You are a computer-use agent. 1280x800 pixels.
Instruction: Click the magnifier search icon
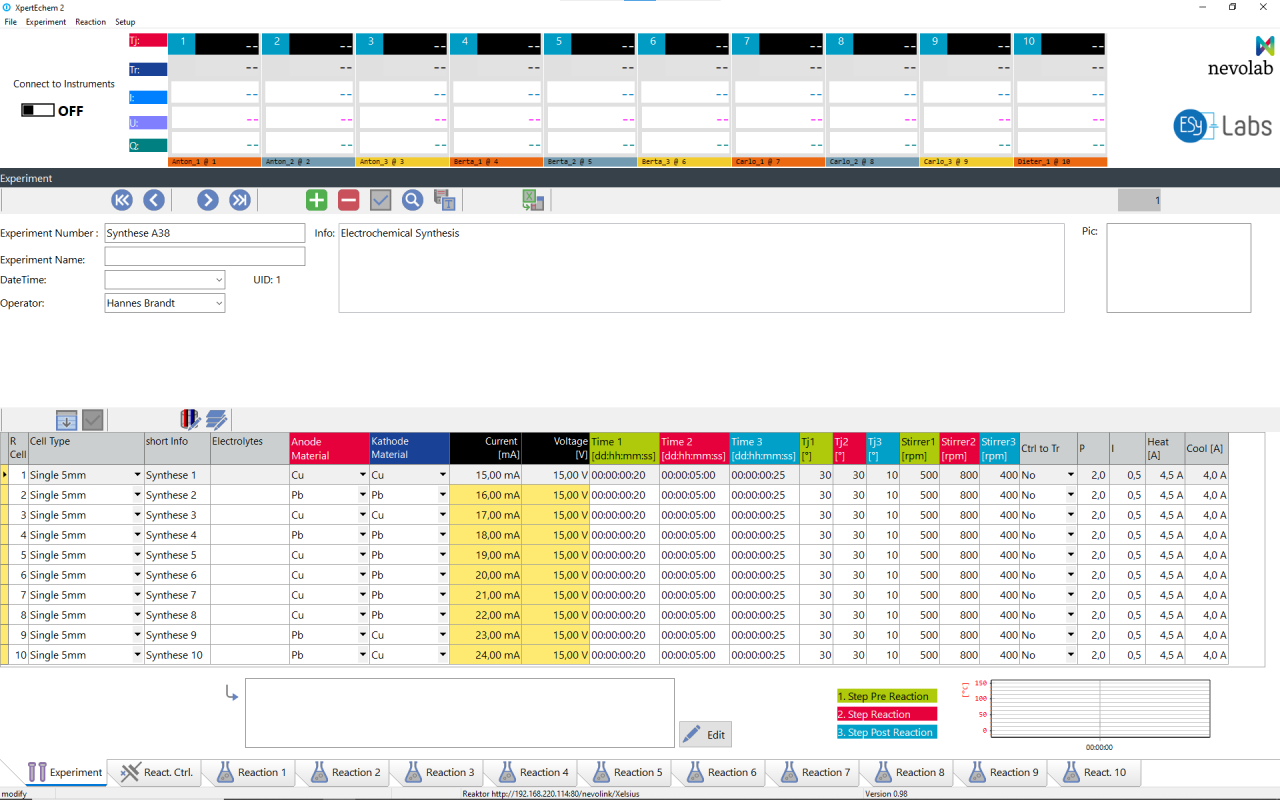[x=412, y=200]
